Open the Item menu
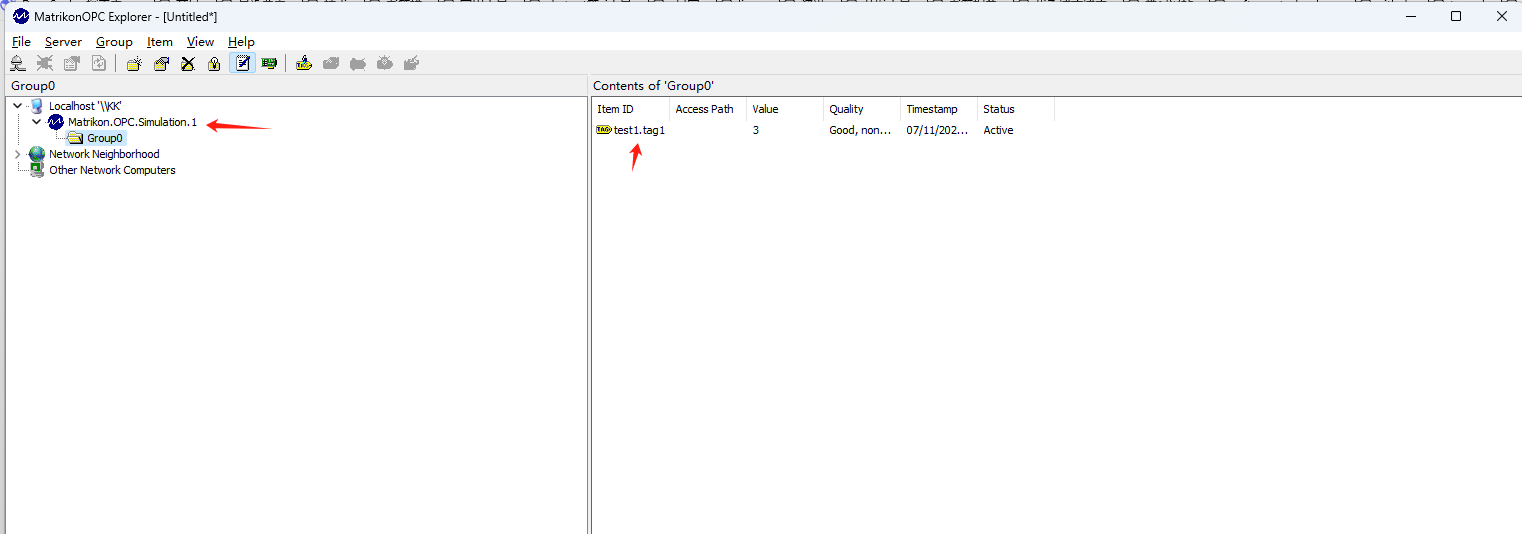The width and height of the screenshot is (1522, 534). coord(160,42)
